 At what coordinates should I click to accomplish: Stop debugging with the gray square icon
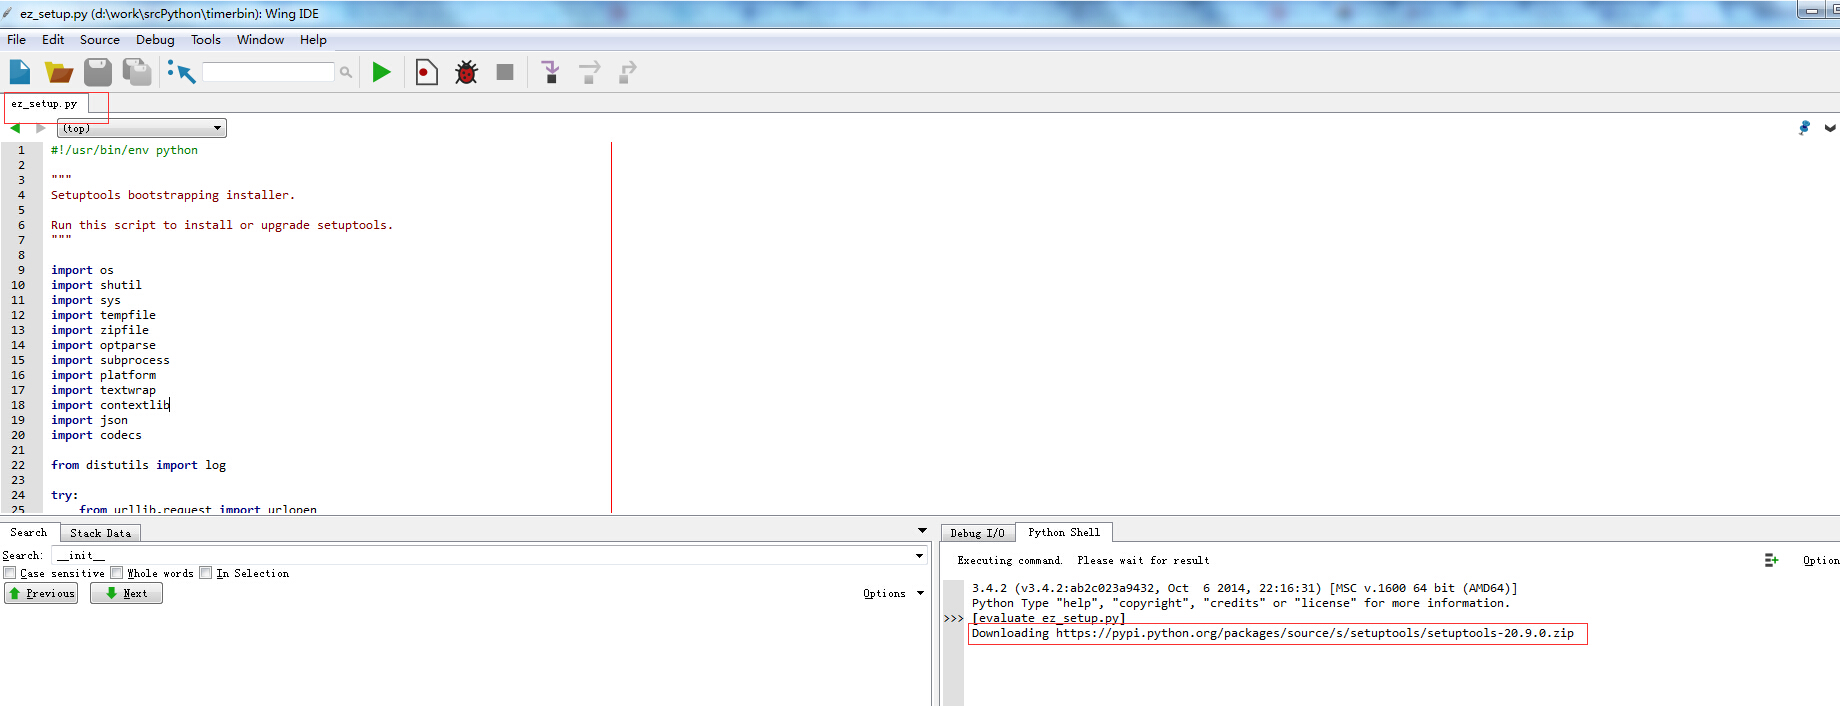(505, 72)
